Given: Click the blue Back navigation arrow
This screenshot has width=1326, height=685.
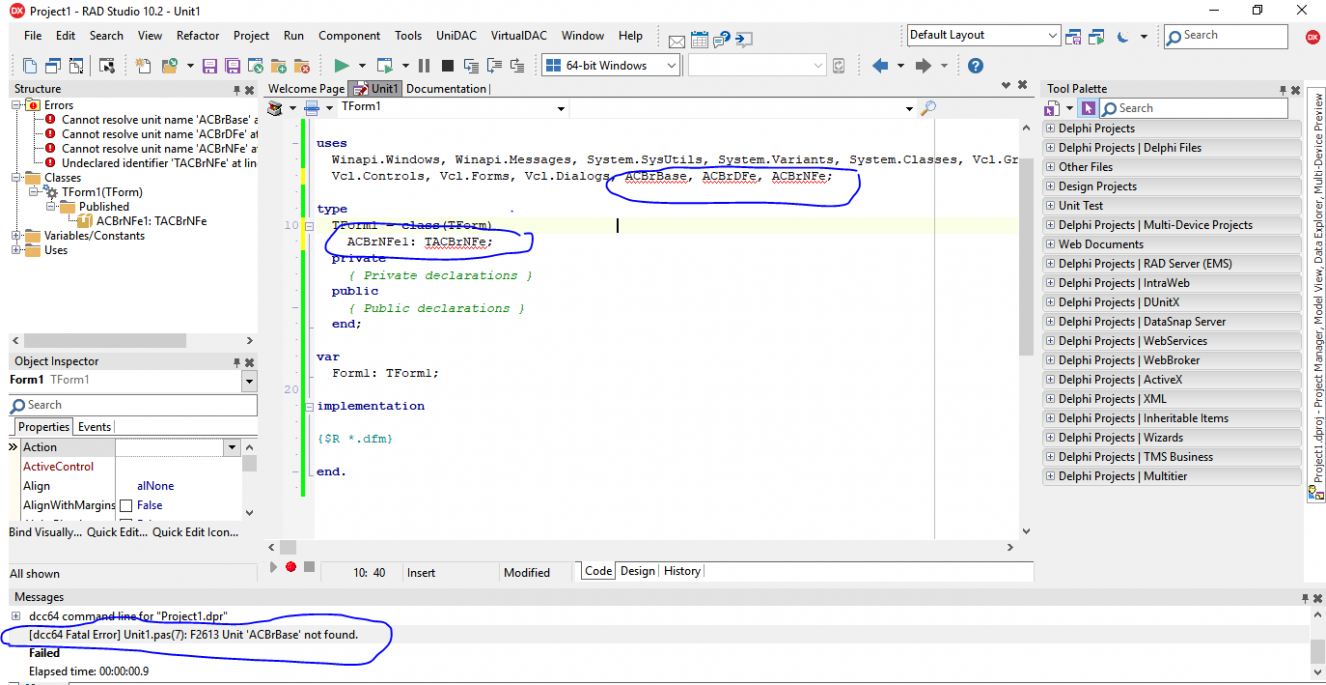Looking at the screenshot, I should tap(880, 65).
